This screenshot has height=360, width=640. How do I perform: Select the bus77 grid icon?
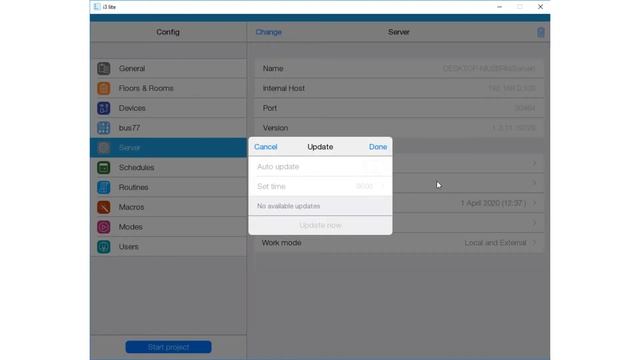pos(104,128)
